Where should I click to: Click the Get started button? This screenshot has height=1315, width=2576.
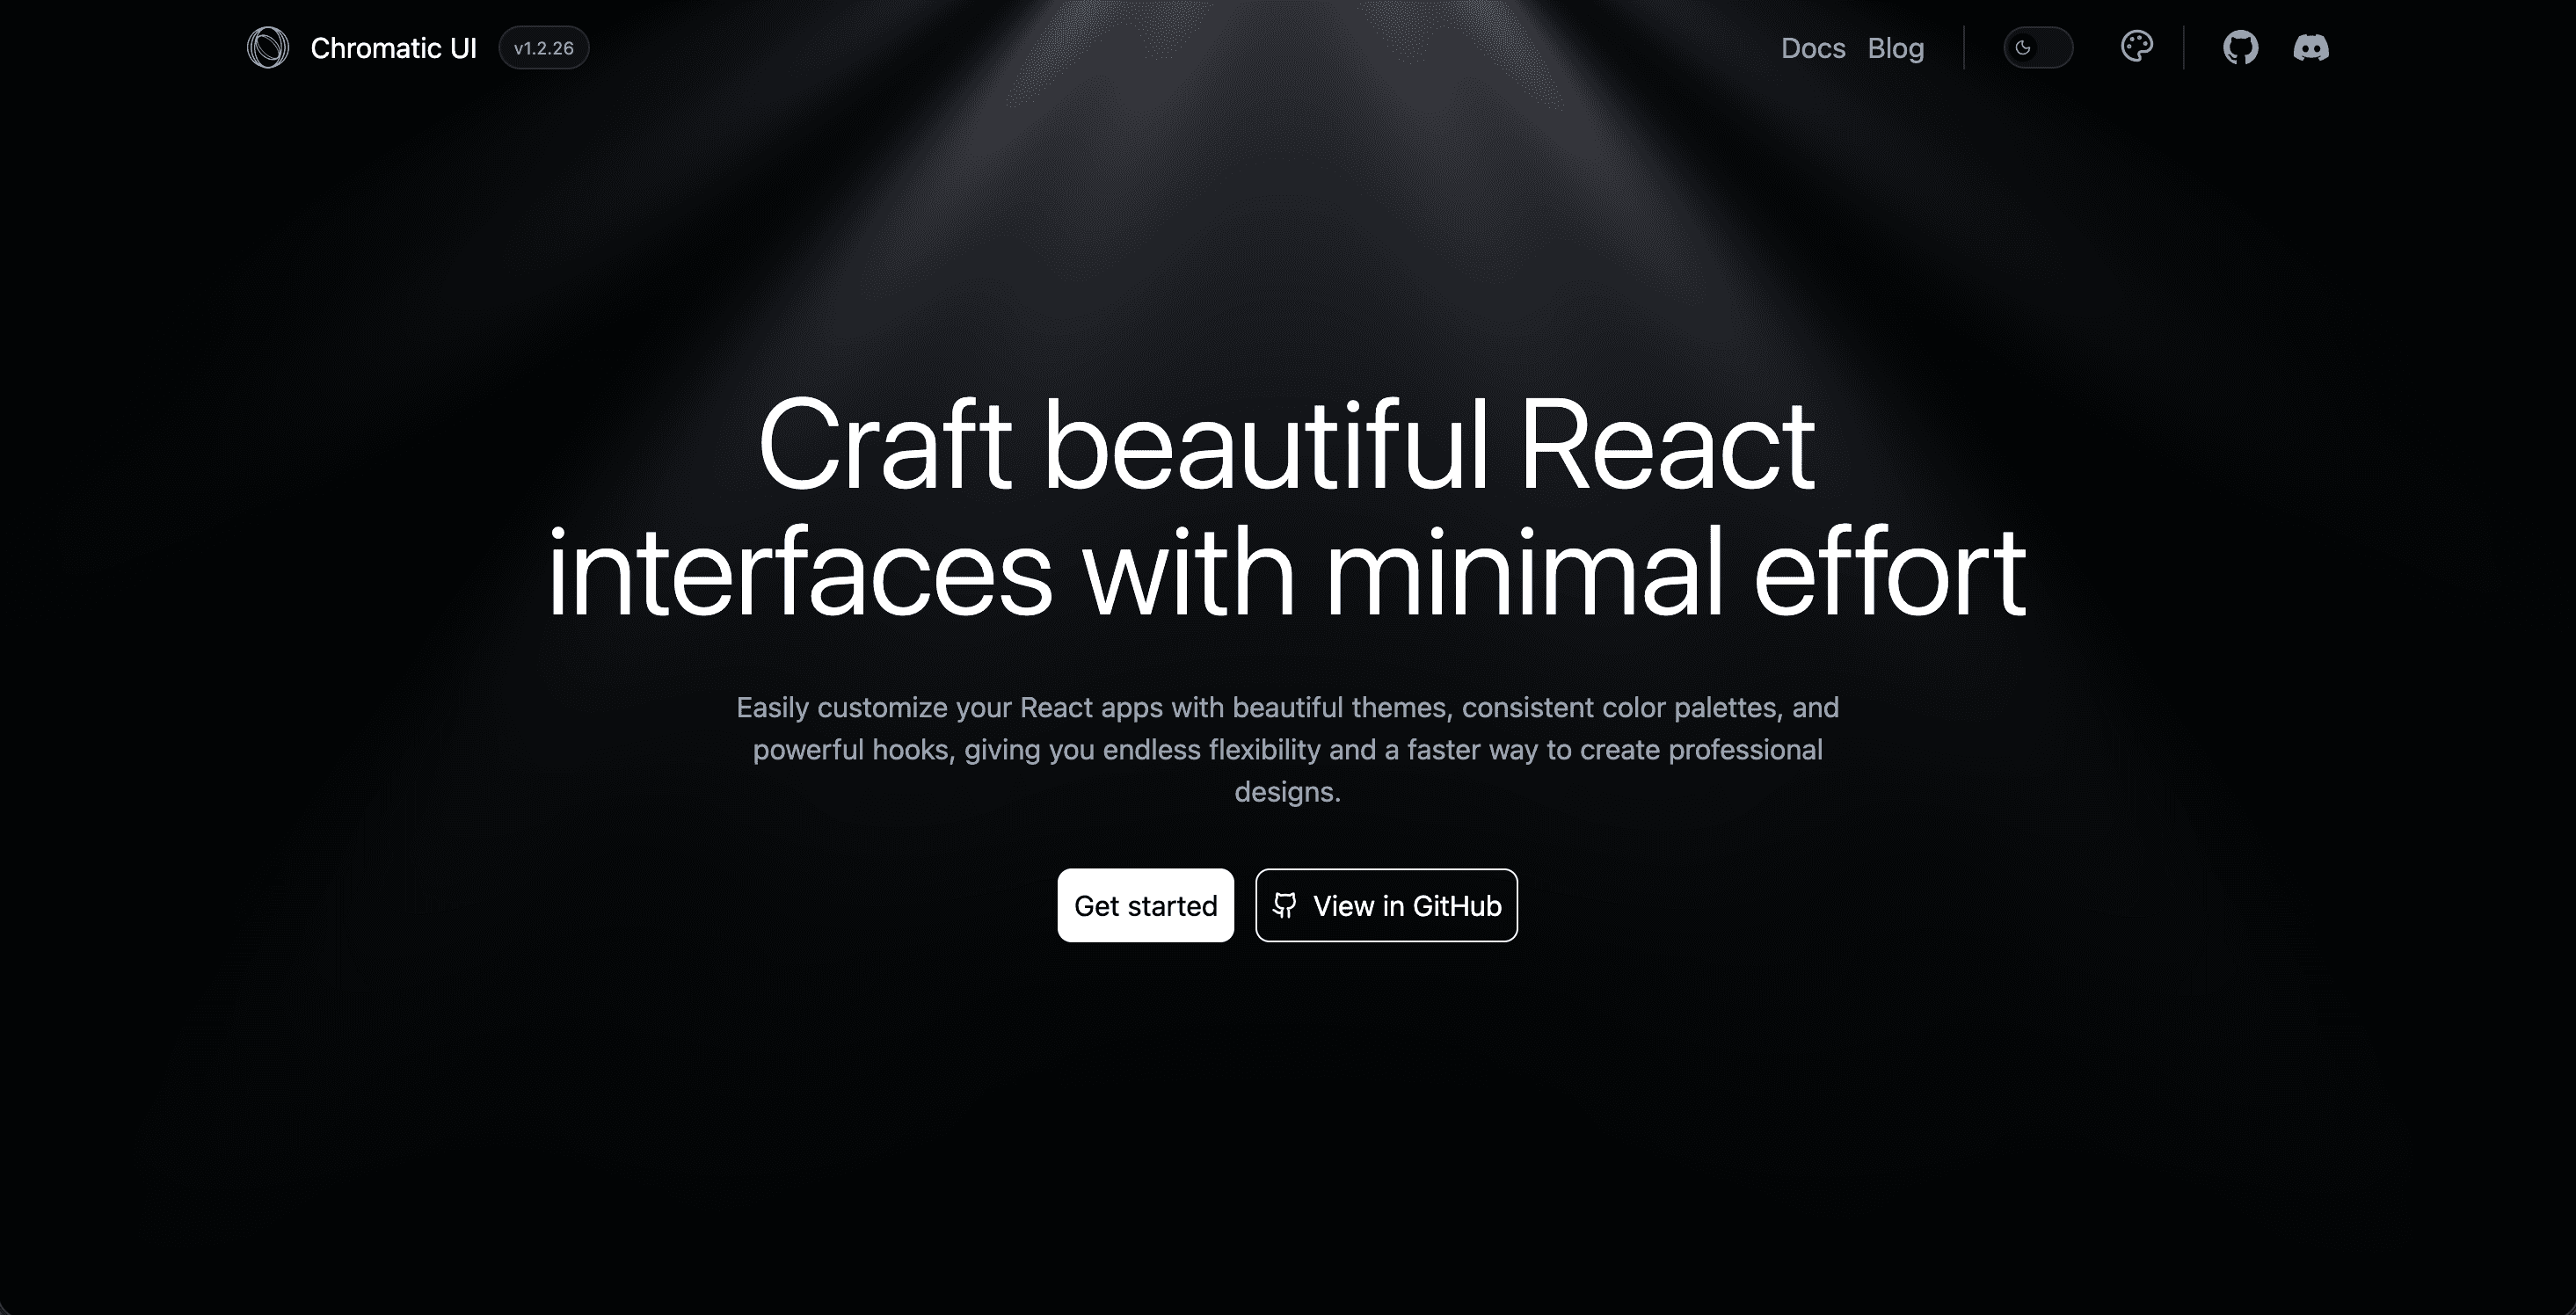coord(1146,905)
